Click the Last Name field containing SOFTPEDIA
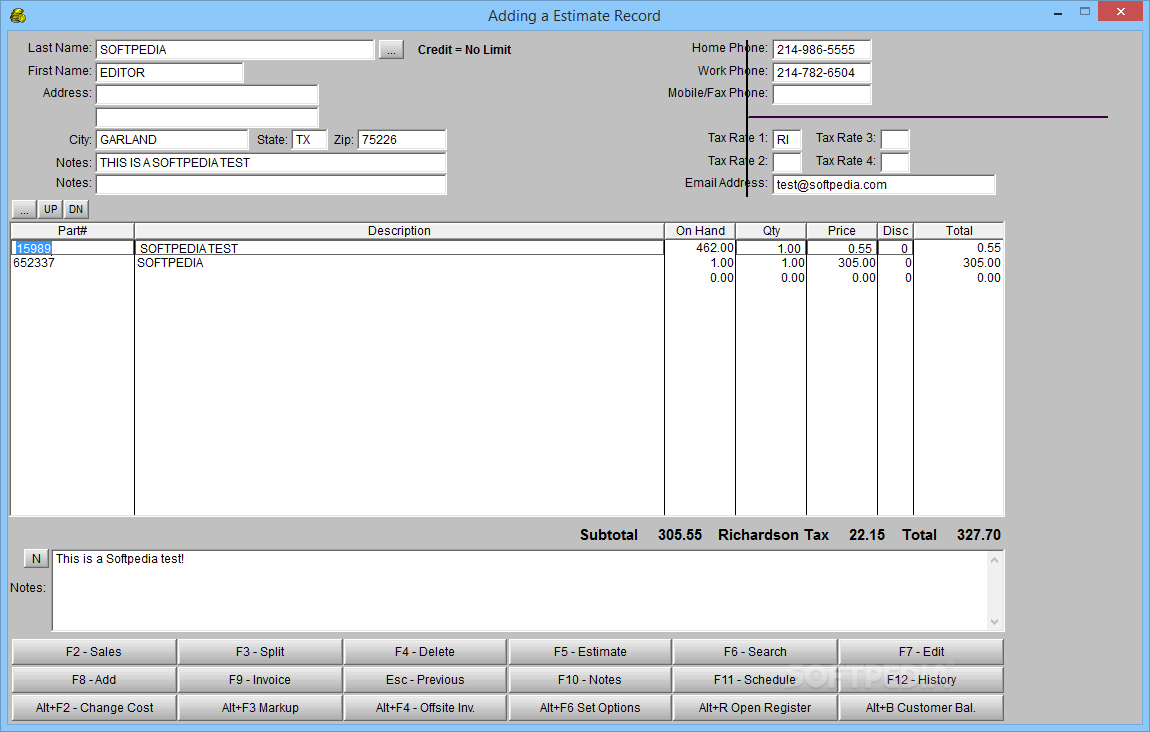This screenshot has width=1150, height=732. [235, 50]
